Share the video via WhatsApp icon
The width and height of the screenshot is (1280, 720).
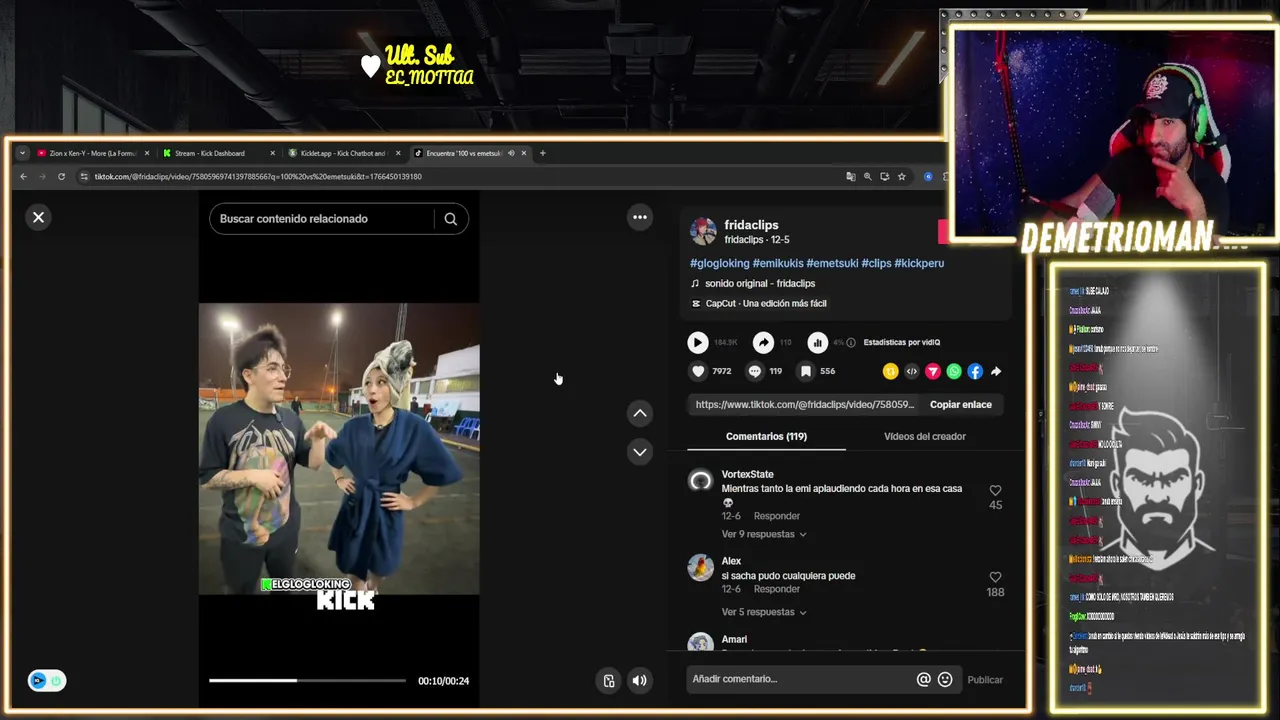954,371
